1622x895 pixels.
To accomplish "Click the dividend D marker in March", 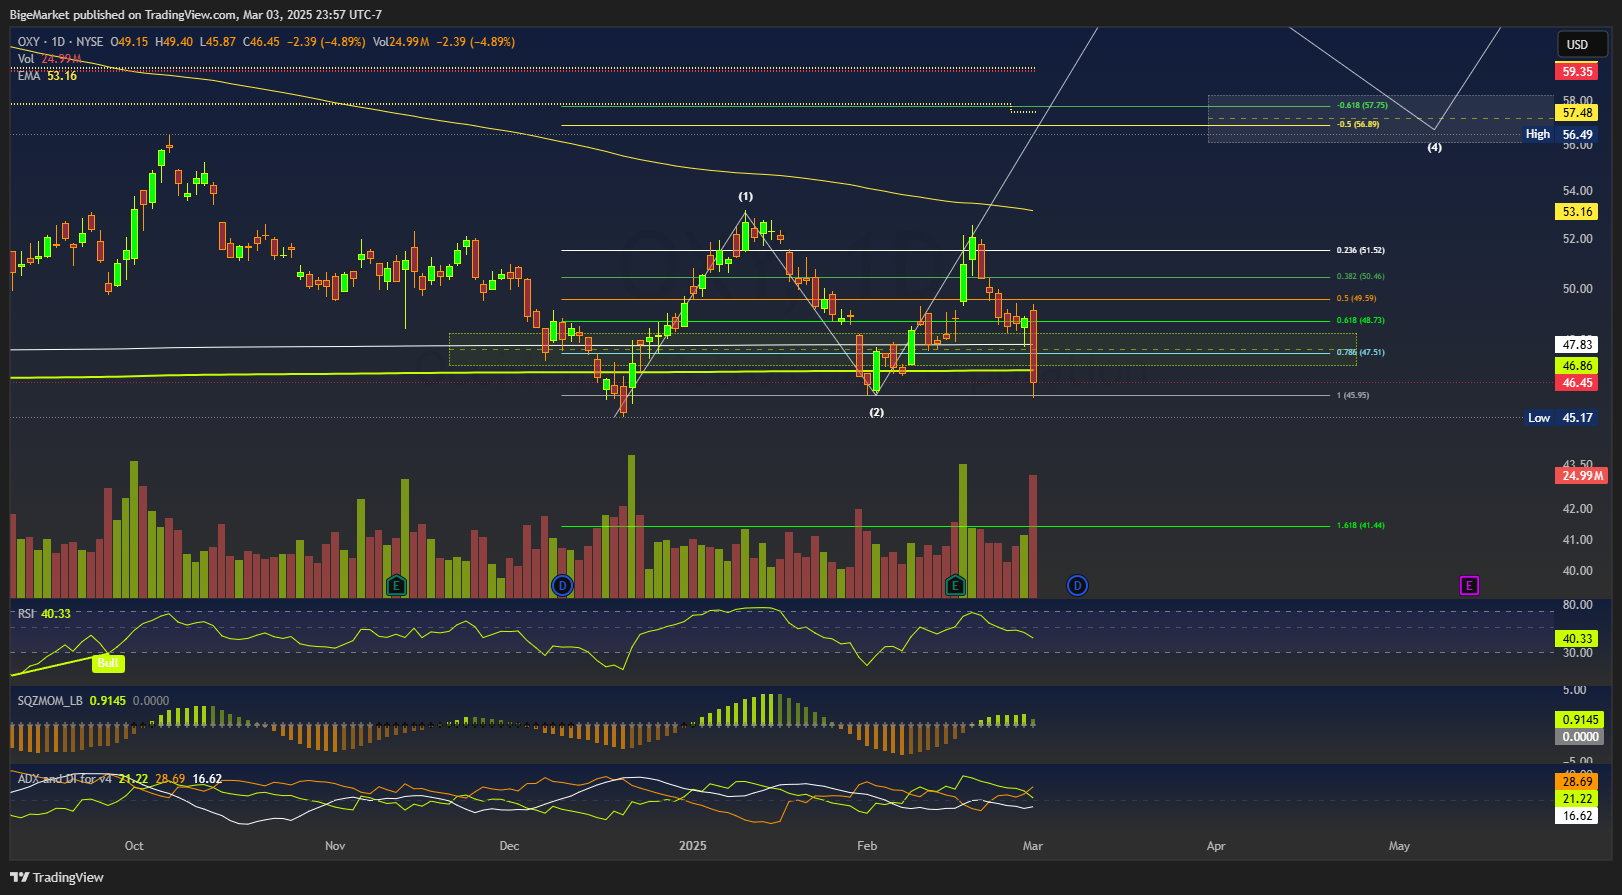I will click(x=1077, y=585).
